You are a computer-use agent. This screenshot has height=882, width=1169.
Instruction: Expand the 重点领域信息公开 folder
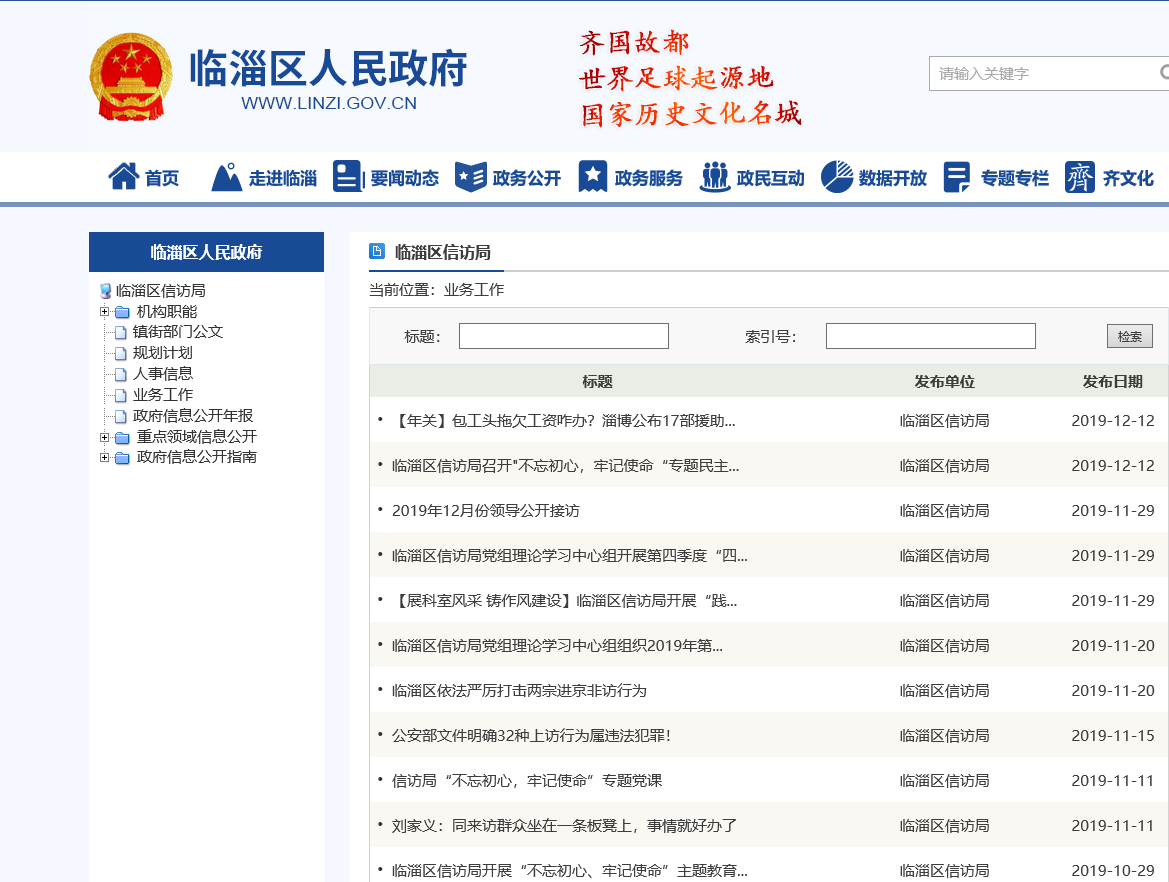tap(105, 436)
